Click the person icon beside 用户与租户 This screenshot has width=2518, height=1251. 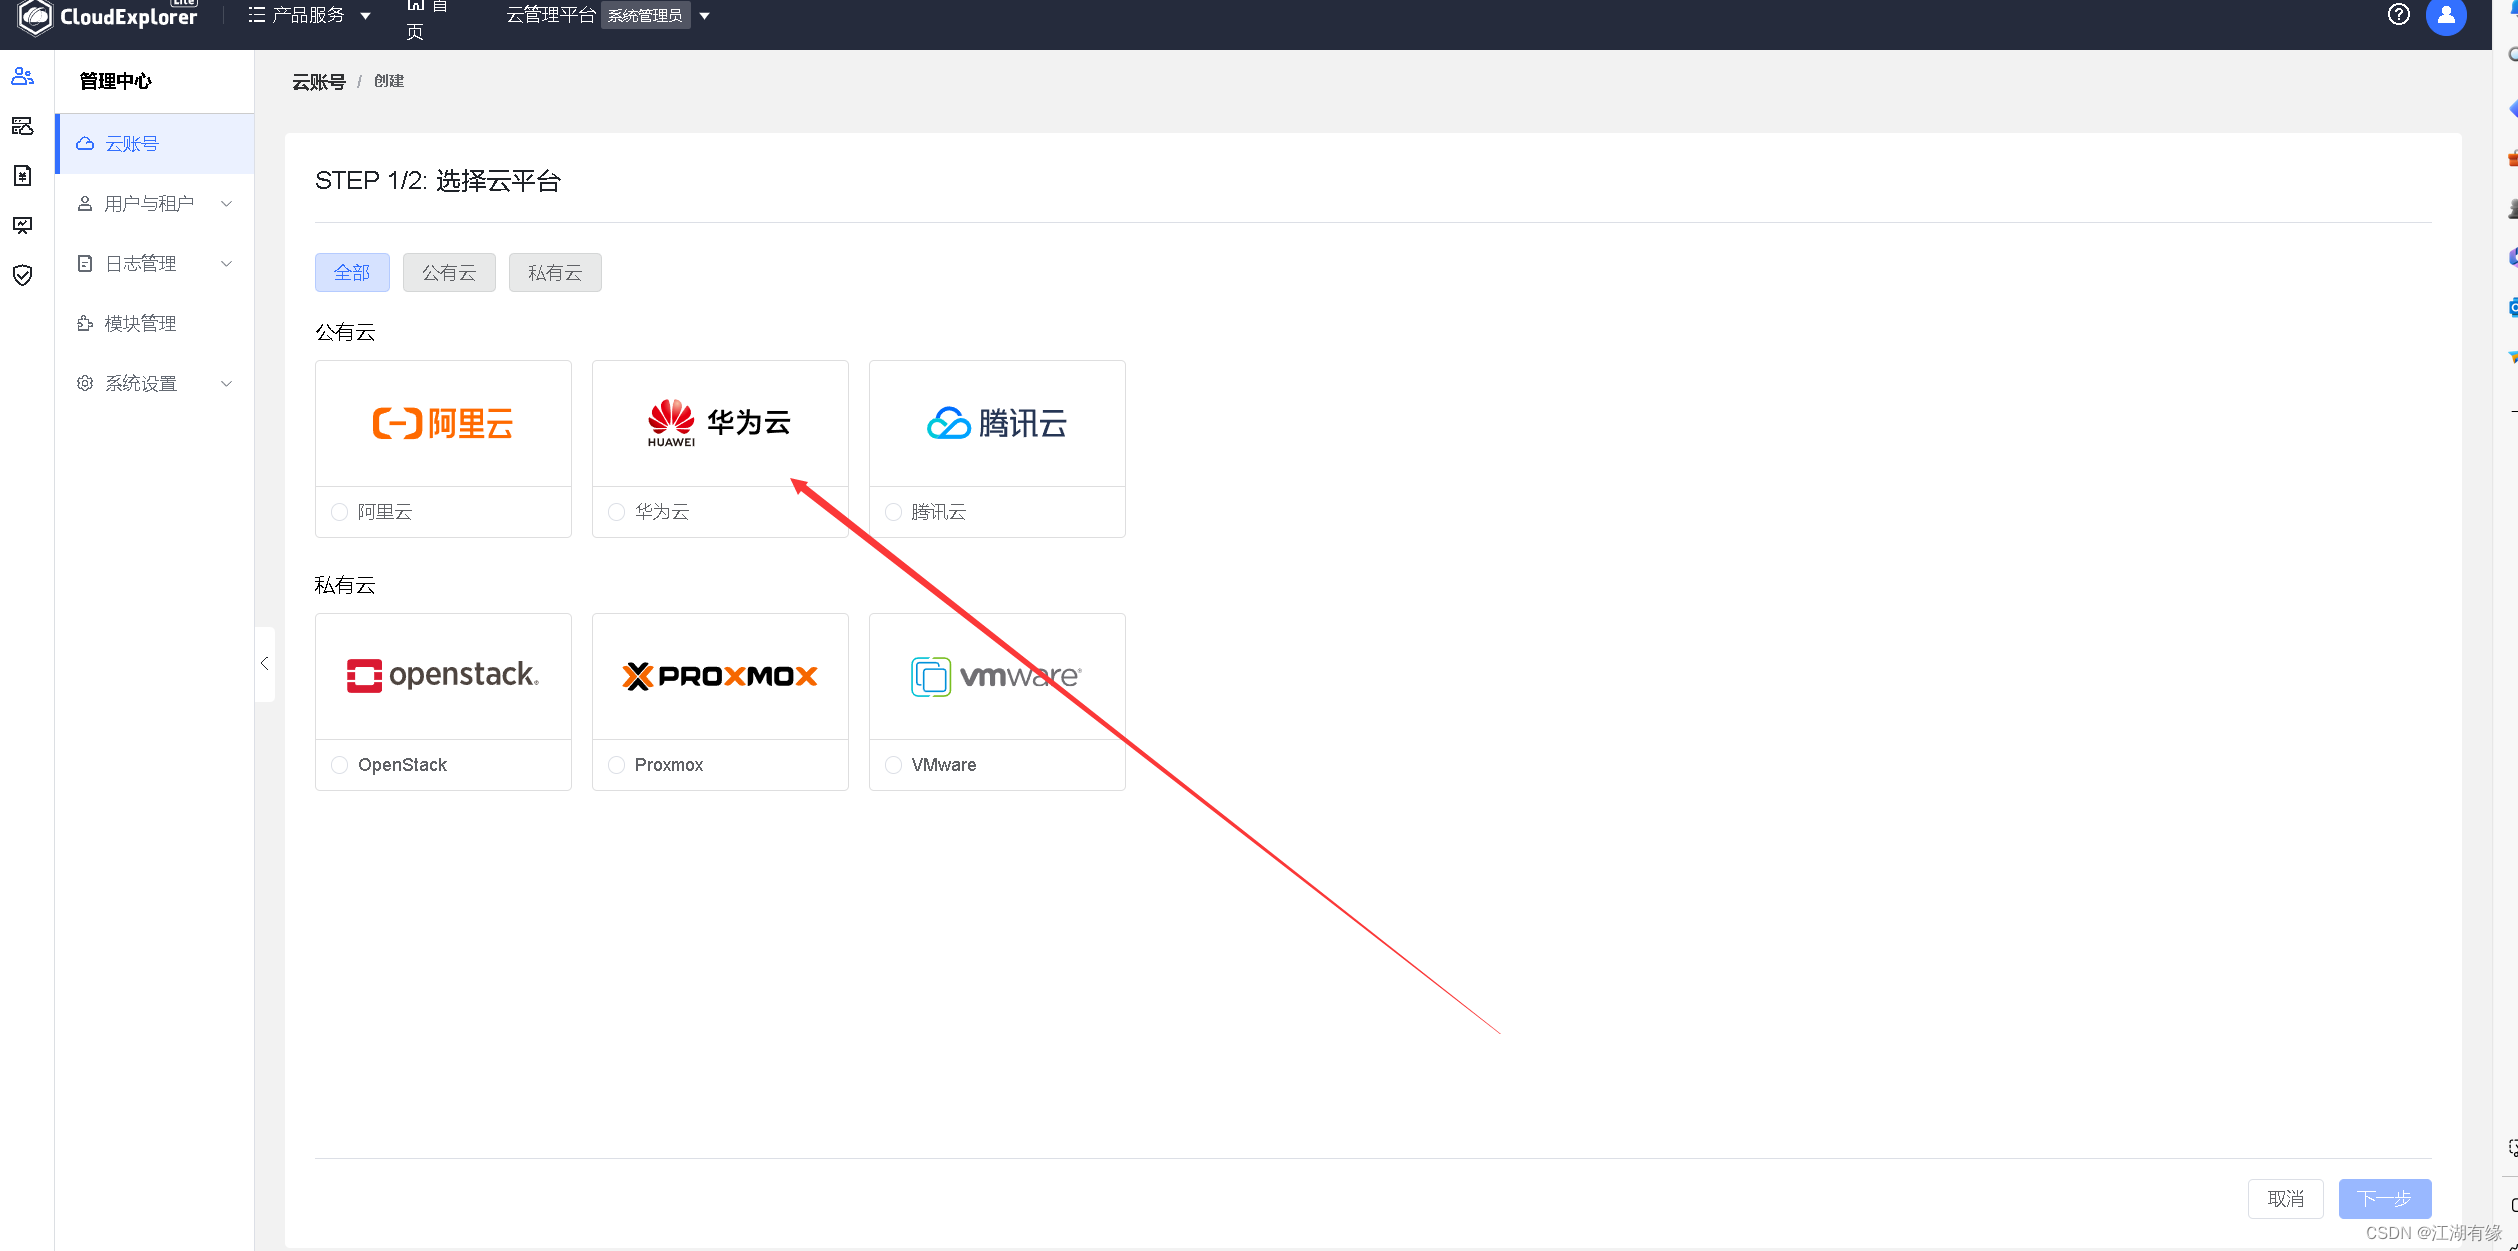[x=85, y=204]
